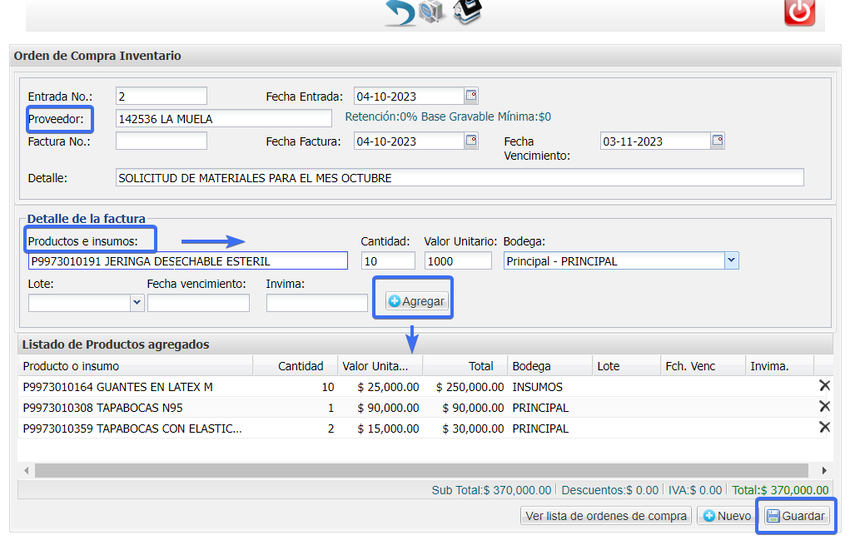Image resolution: width=850 pixels, height=550 pixels.
Task: Sort by Lote column header
Action: click(x=627, y=366)
